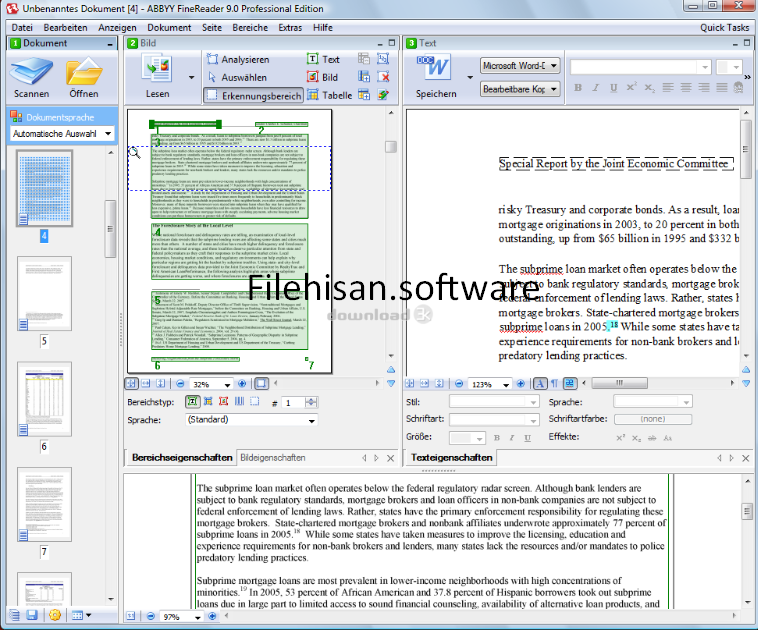Click the horizontal scrollbar thumb in Text pane
The height and width of the screenshot is (632, 758).
pyautogui.click(x=619, y=383)
